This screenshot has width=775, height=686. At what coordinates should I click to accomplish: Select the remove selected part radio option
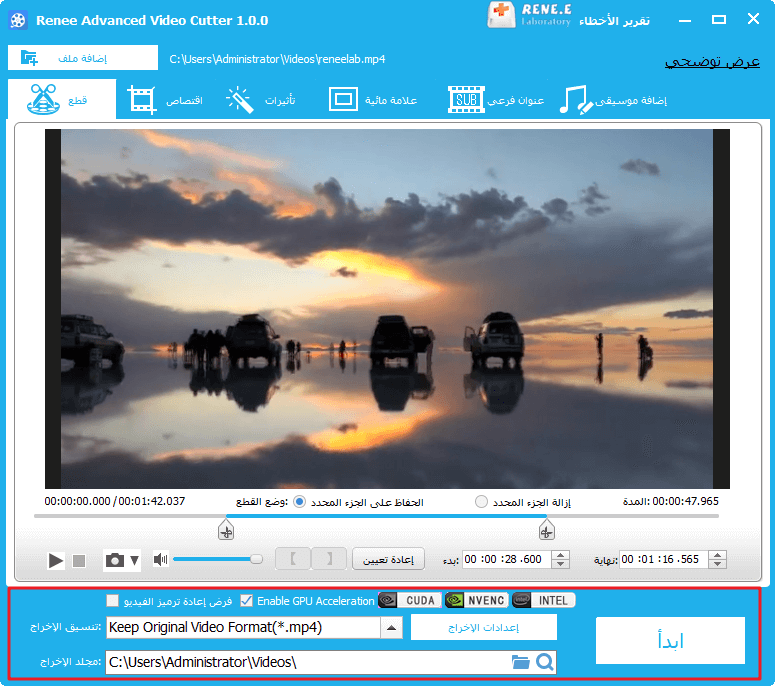click(482, 501)
